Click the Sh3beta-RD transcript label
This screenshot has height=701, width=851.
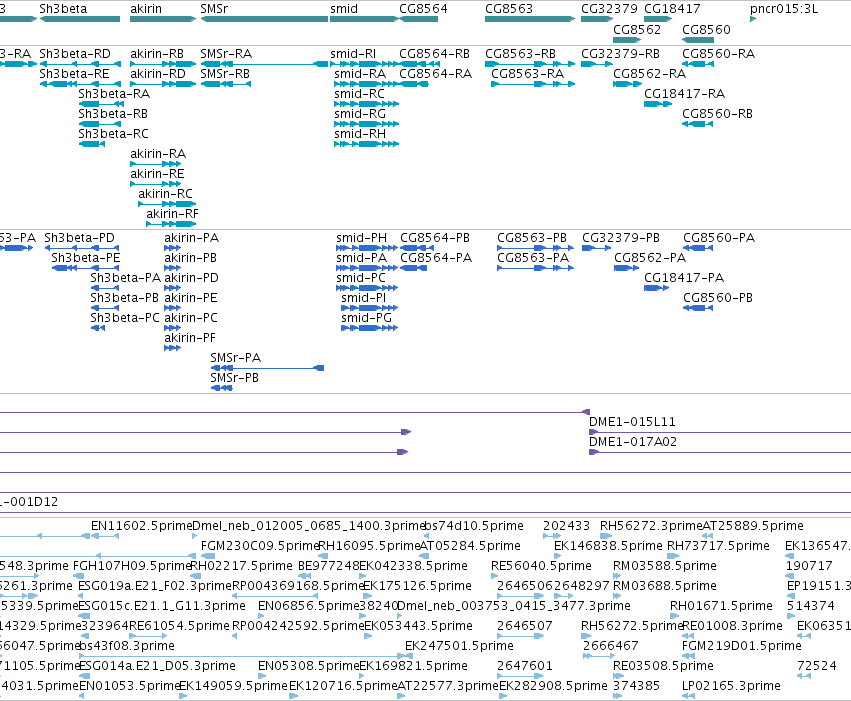point(75,54)
